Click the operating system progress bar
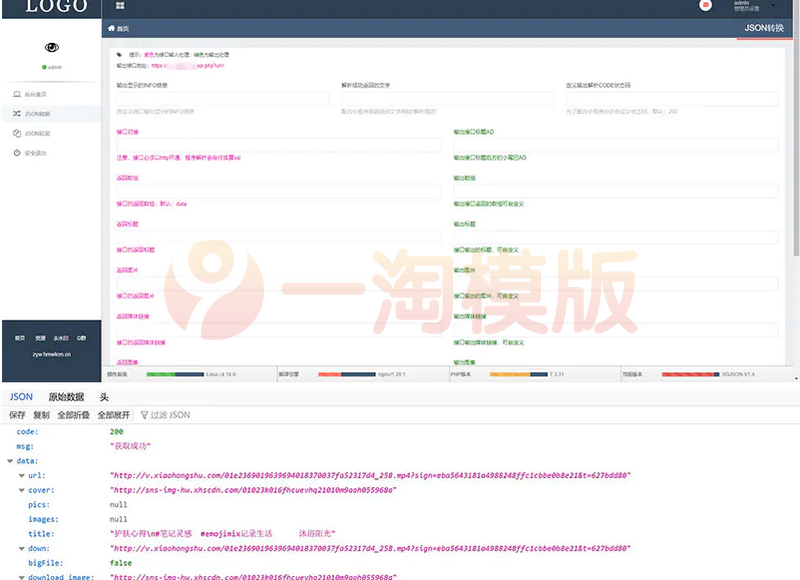This screenshot has height=580, width=800. point(175,374)
